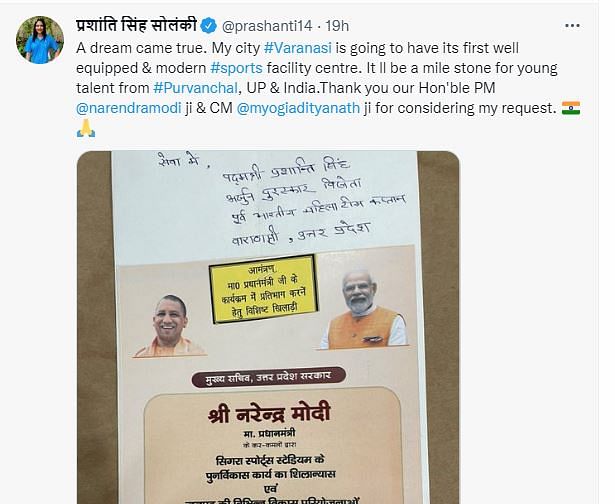The width and height of the screenshot is (615, 504).
Task: Click the मुख्य सचिव, उत्तर प्रदेश सरकार banner
Action: point(268,377)
